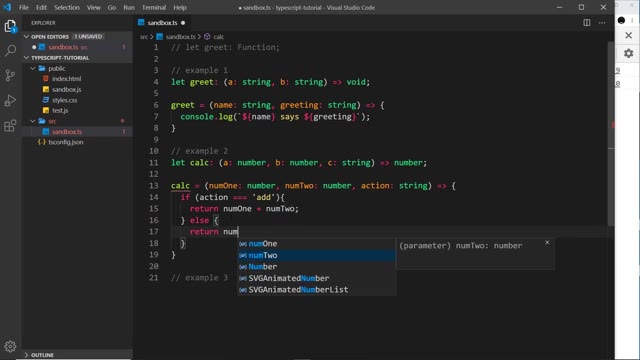Open the Go menu
The image size is (640, 360).
[x=111, y=7]
